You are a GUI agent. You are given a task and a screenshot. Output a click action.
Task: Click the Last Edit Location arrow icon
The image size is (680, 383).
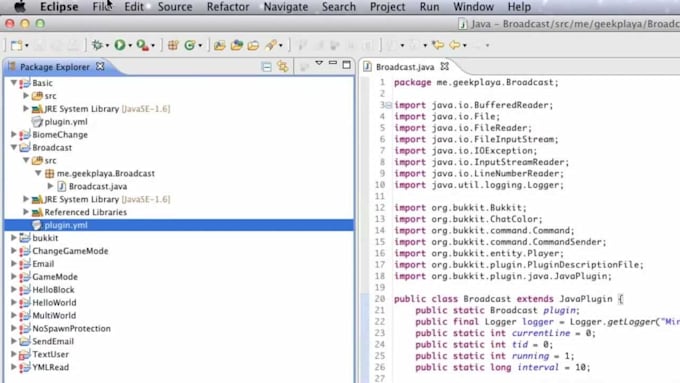[438, 45]
